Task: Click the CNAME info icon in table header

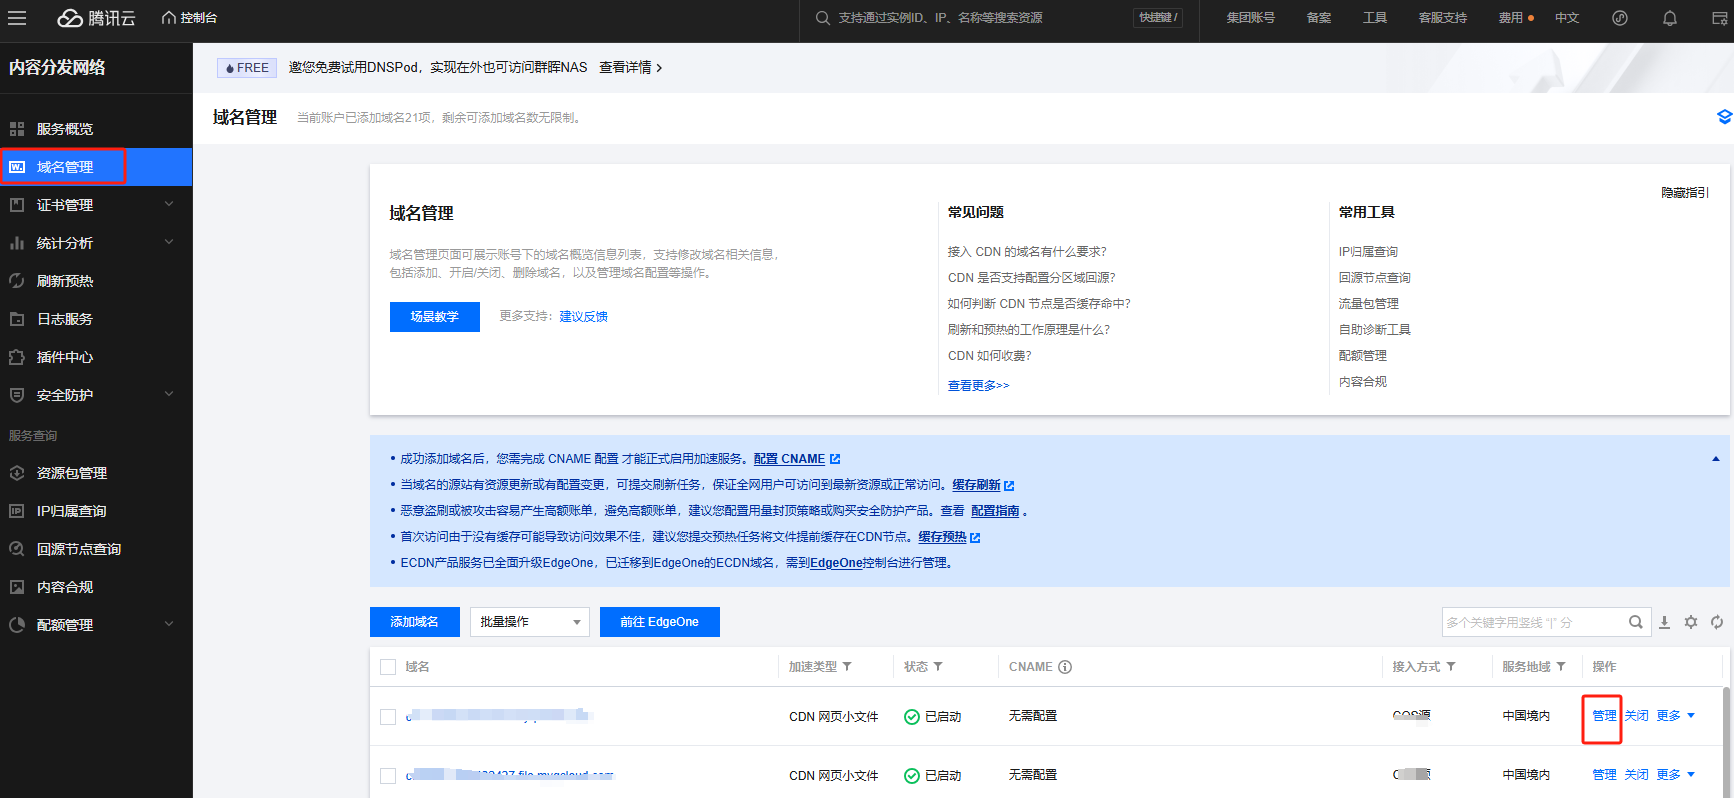Action: 1065,667
